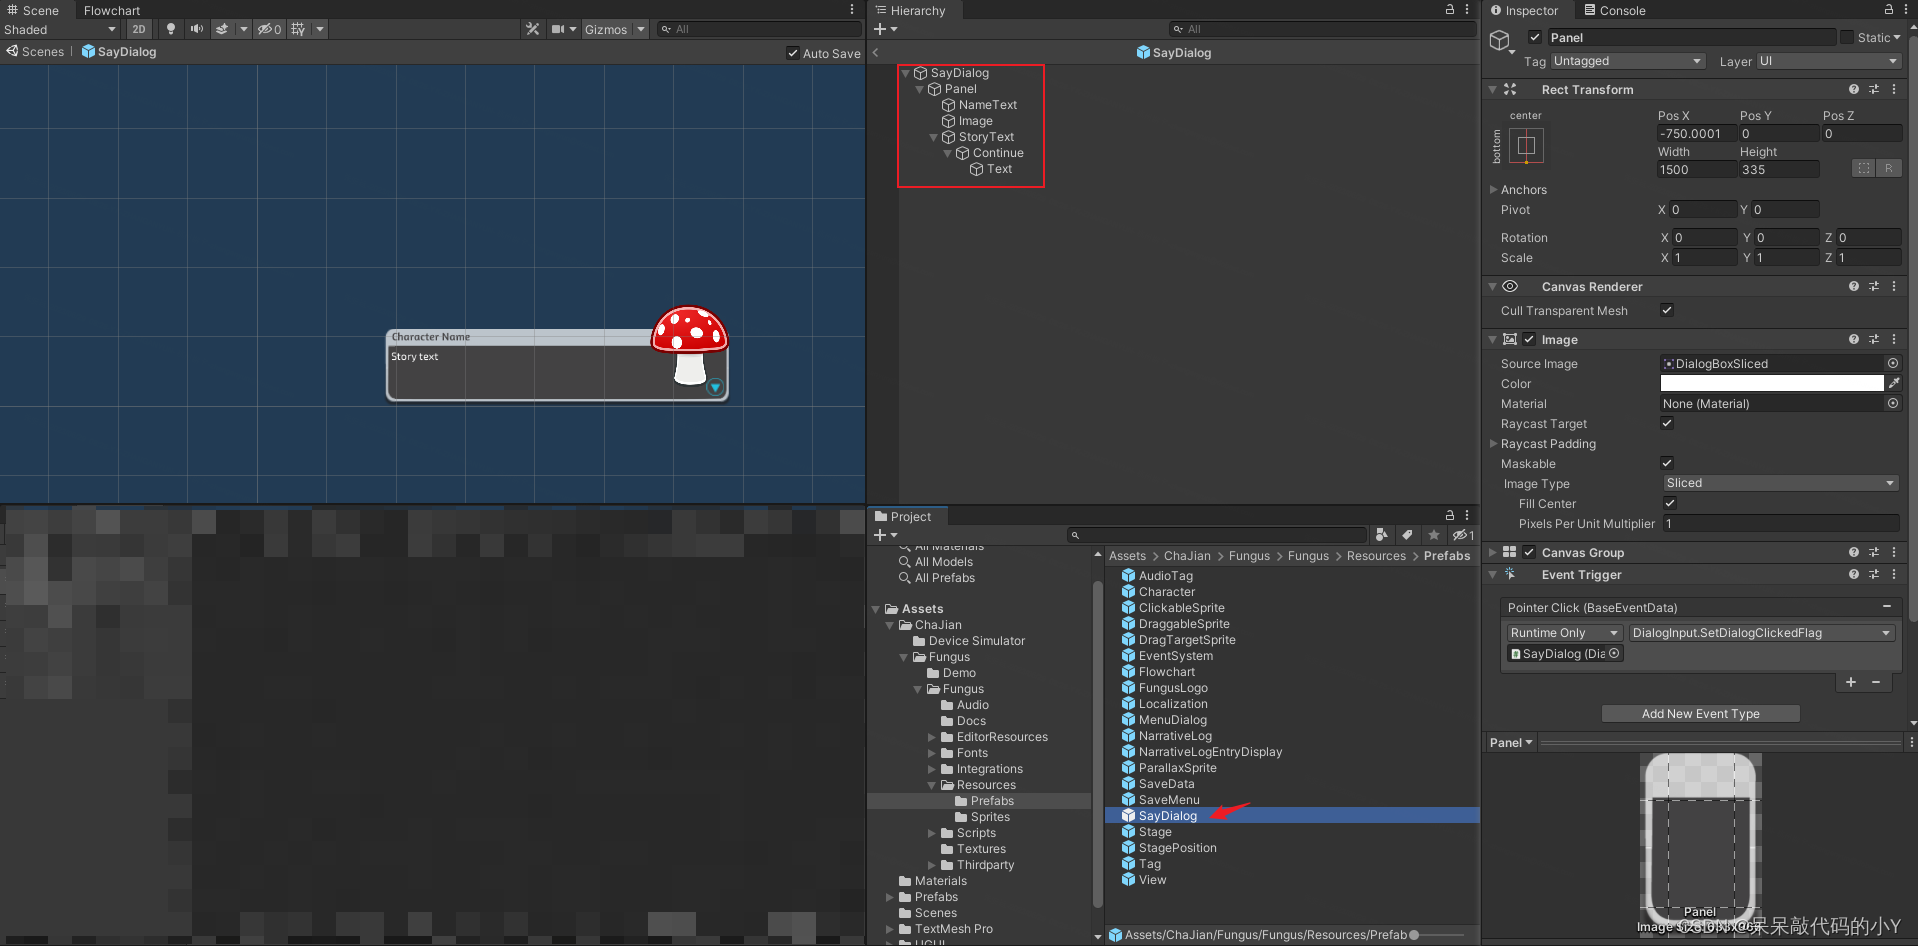Image resolution: width=1918 pixels, height=946 pixels.
Task: Select Project tab
Action: click(903, 516)
